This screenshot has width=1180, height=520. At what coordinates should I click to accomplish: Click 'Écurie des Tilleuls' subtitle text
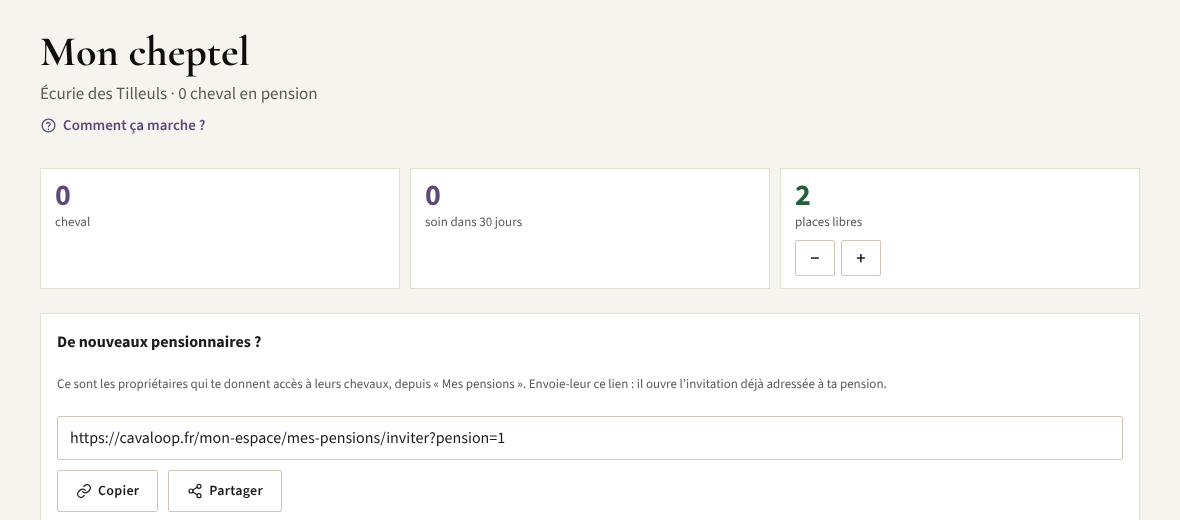pos(104,94)
